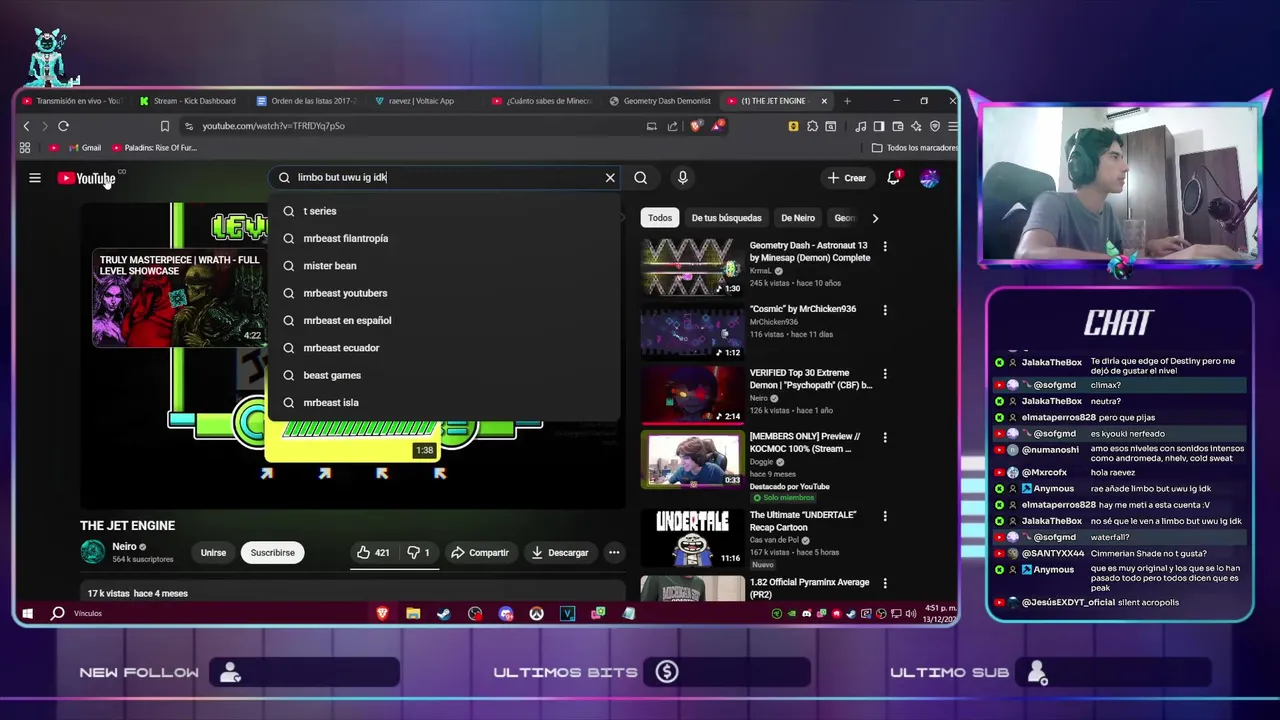
Task: Switch to the Stream - Kick Dashboard tab
Action: 188,101
